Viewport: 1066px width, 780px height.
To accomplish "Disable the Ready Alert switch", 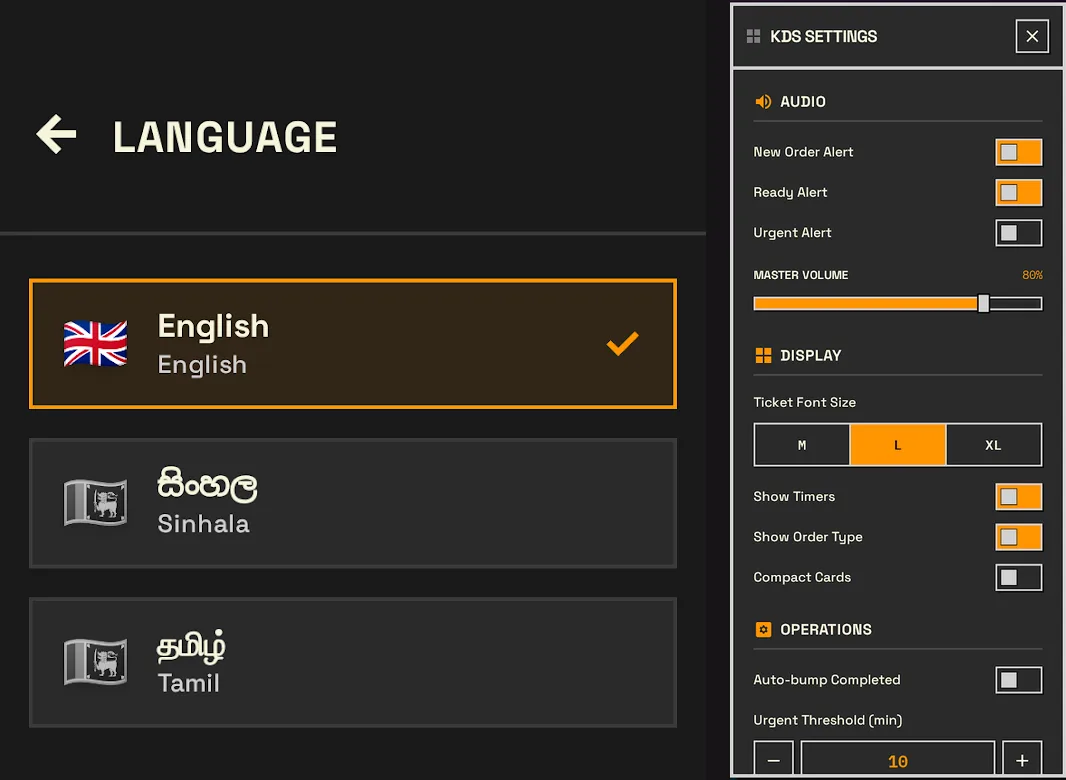I will tap(1018, 192).
